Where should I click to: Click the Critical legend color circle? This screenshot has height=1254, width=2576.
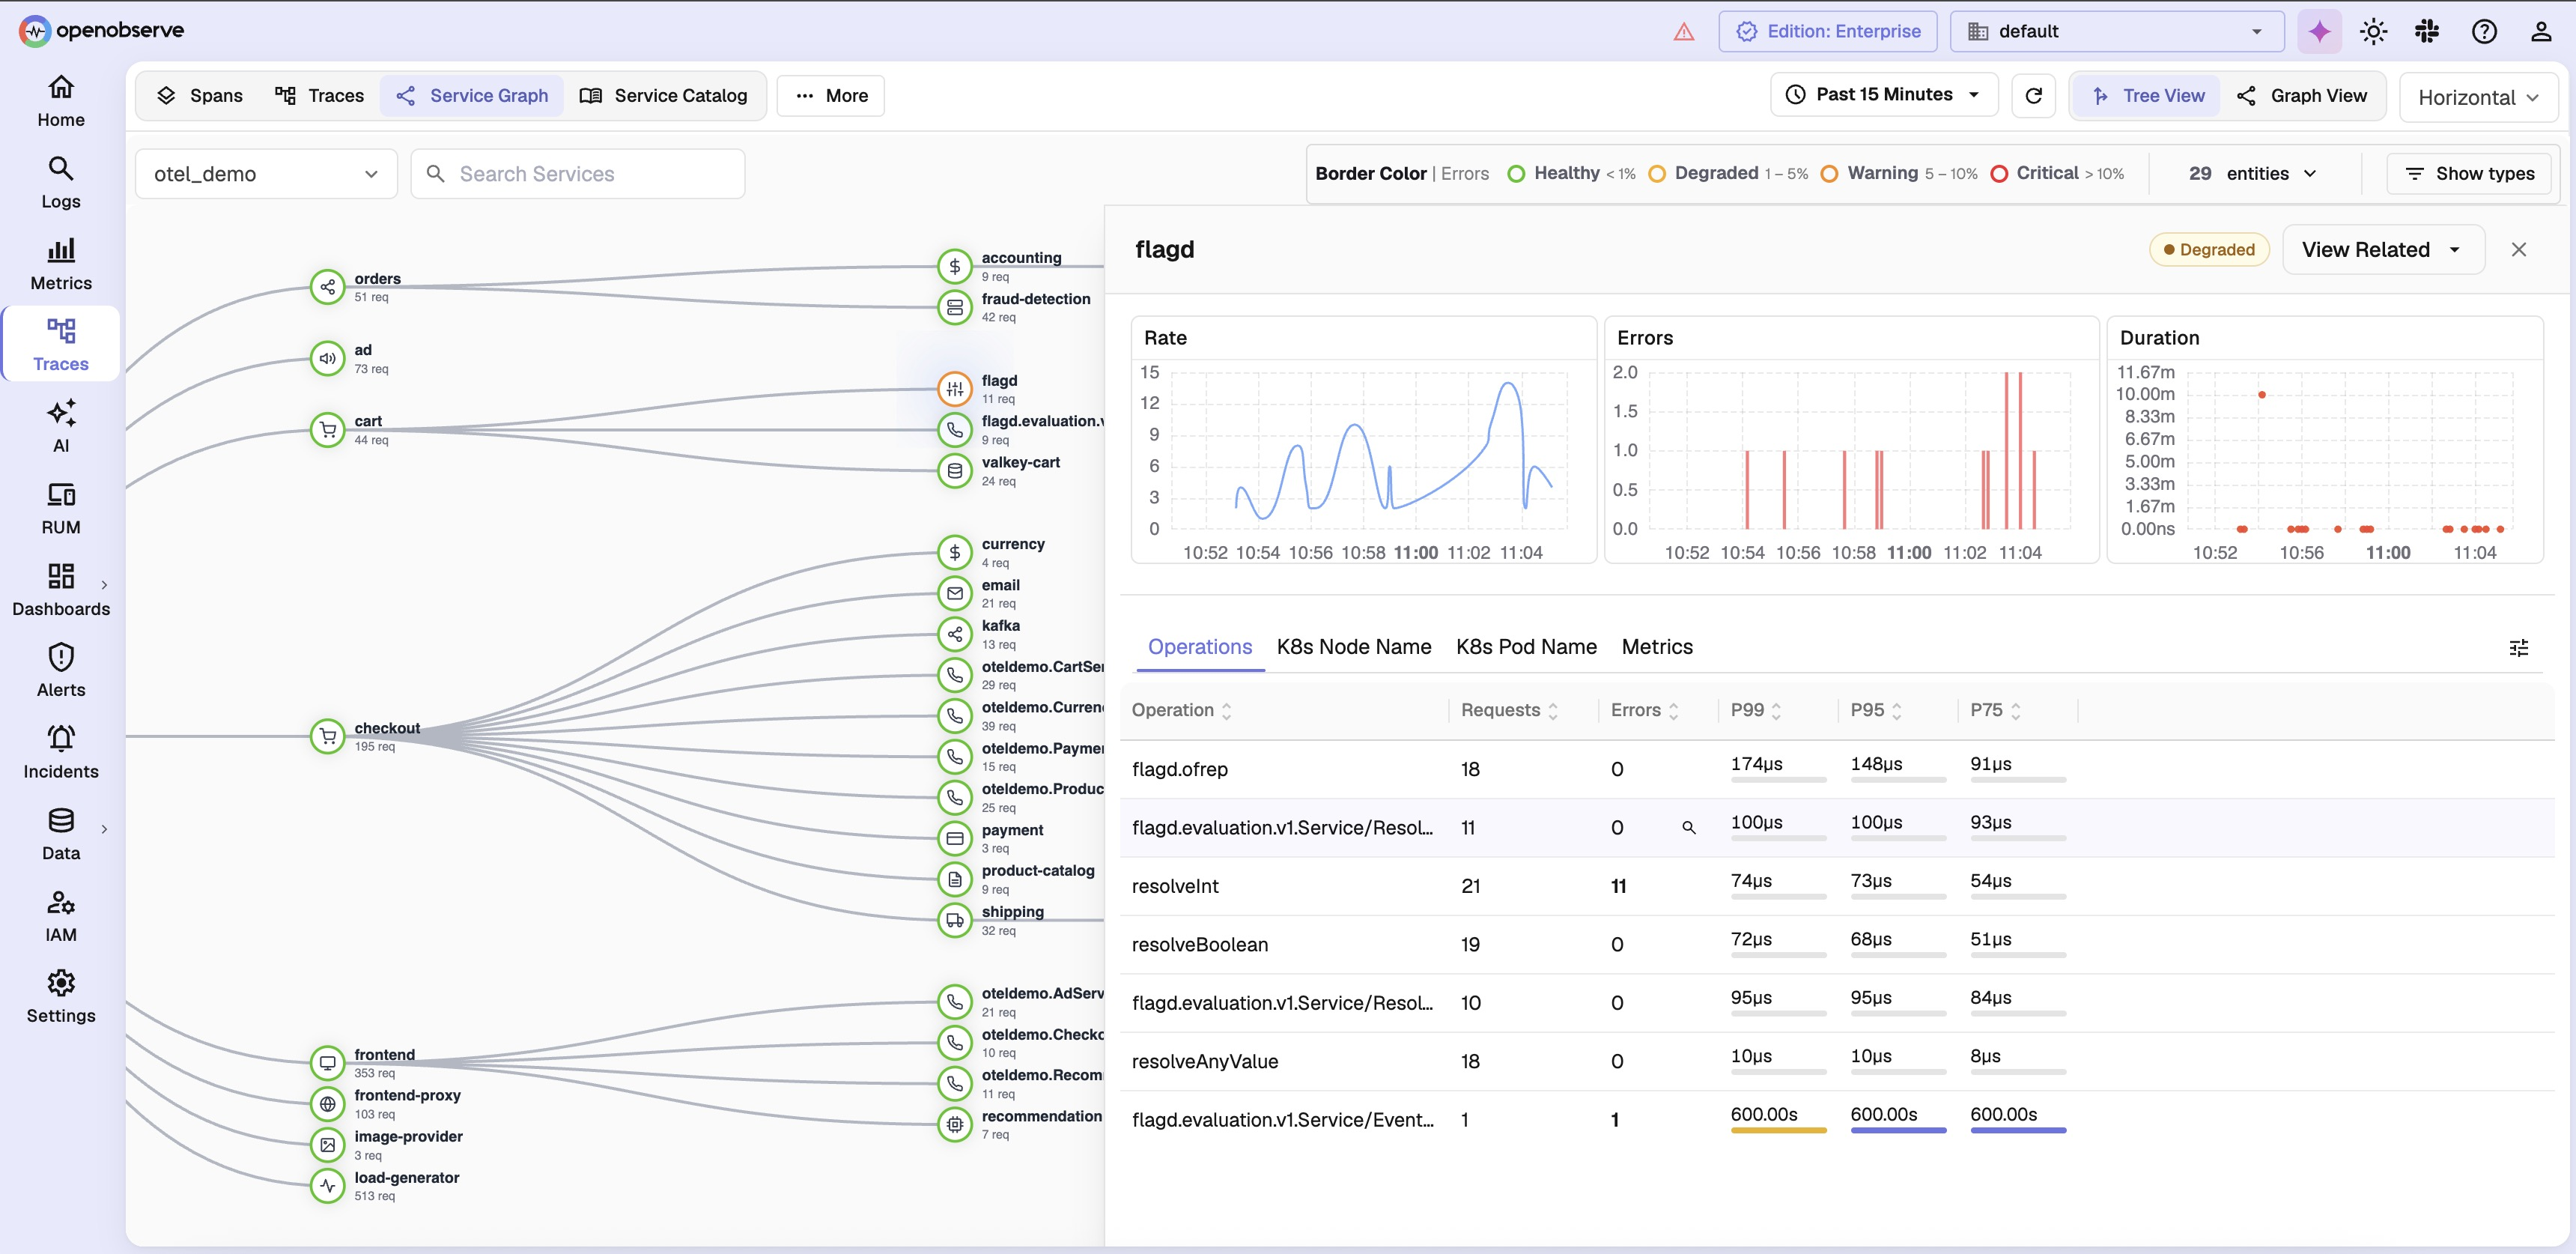click(1999, 174)
